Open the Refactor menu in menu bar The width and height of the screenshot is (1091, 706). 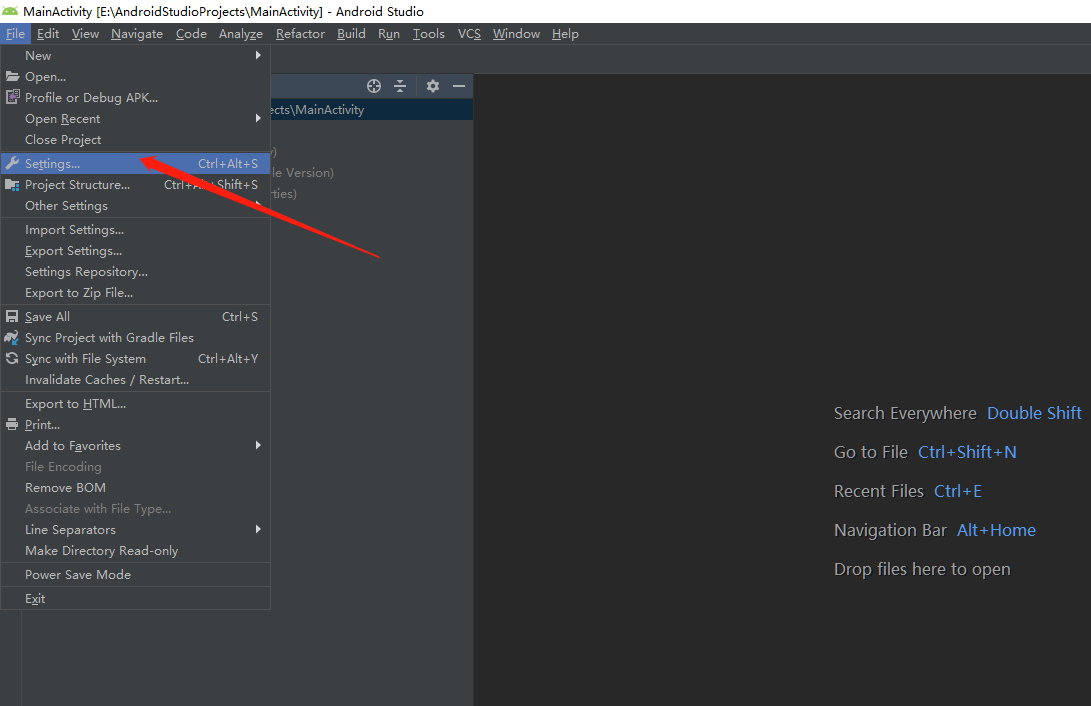click(x=300, y=34)
